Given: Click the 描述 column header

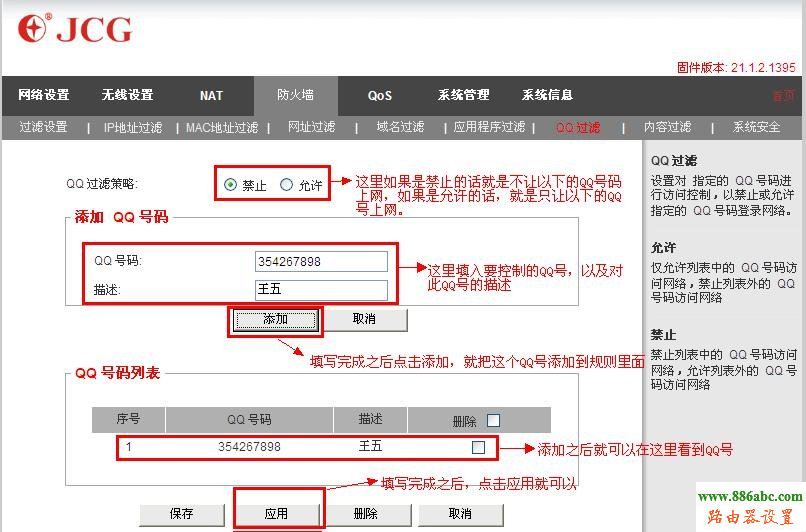Looking at the screenshot, I should (x=370, y=419).
